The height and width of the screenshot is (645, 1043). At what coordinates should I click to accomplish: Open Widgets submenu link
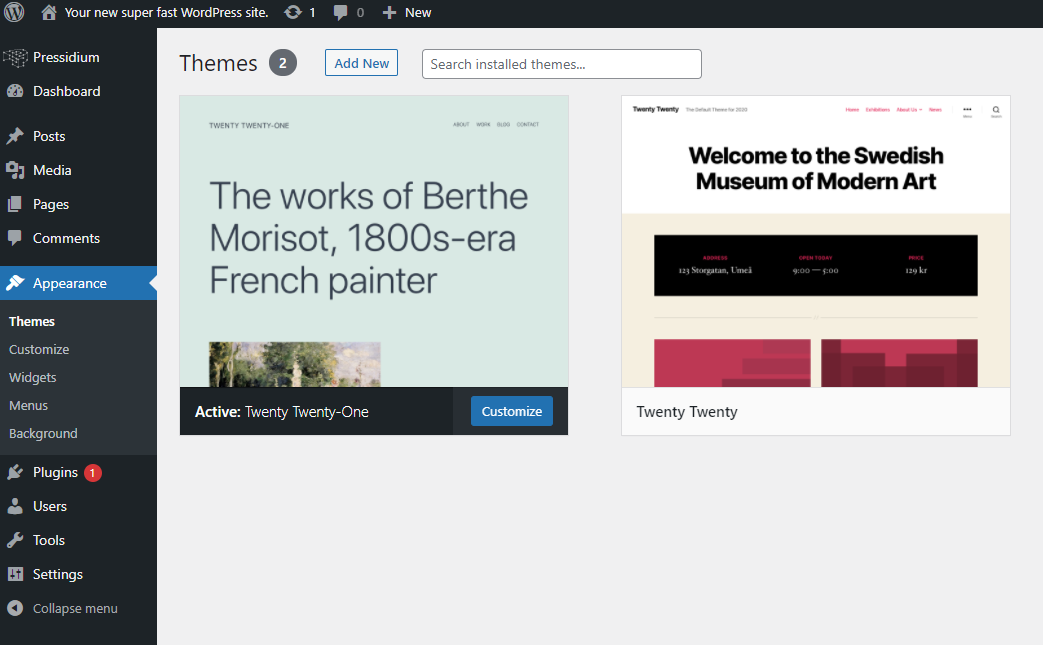point(33,377)
